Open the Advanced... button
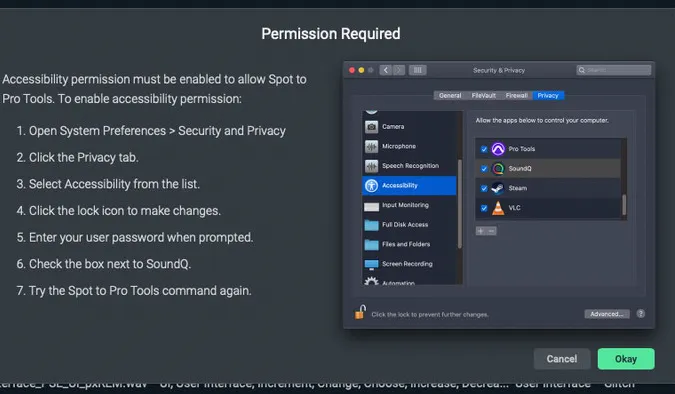Image resolution: width=675 pixels, height=394 pixels. click(x=607, y=314)
